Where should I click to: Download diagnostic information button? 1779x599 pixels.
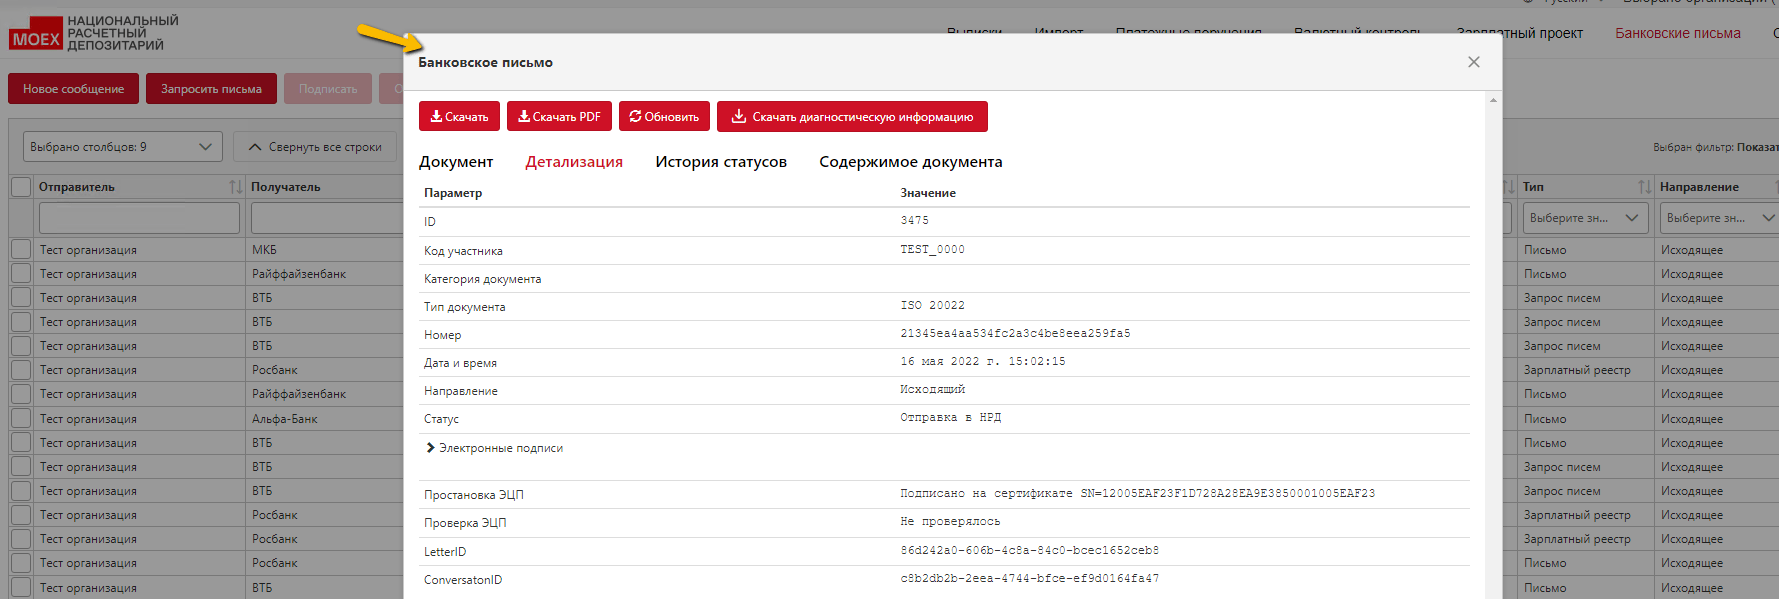(x=852, y=117)
